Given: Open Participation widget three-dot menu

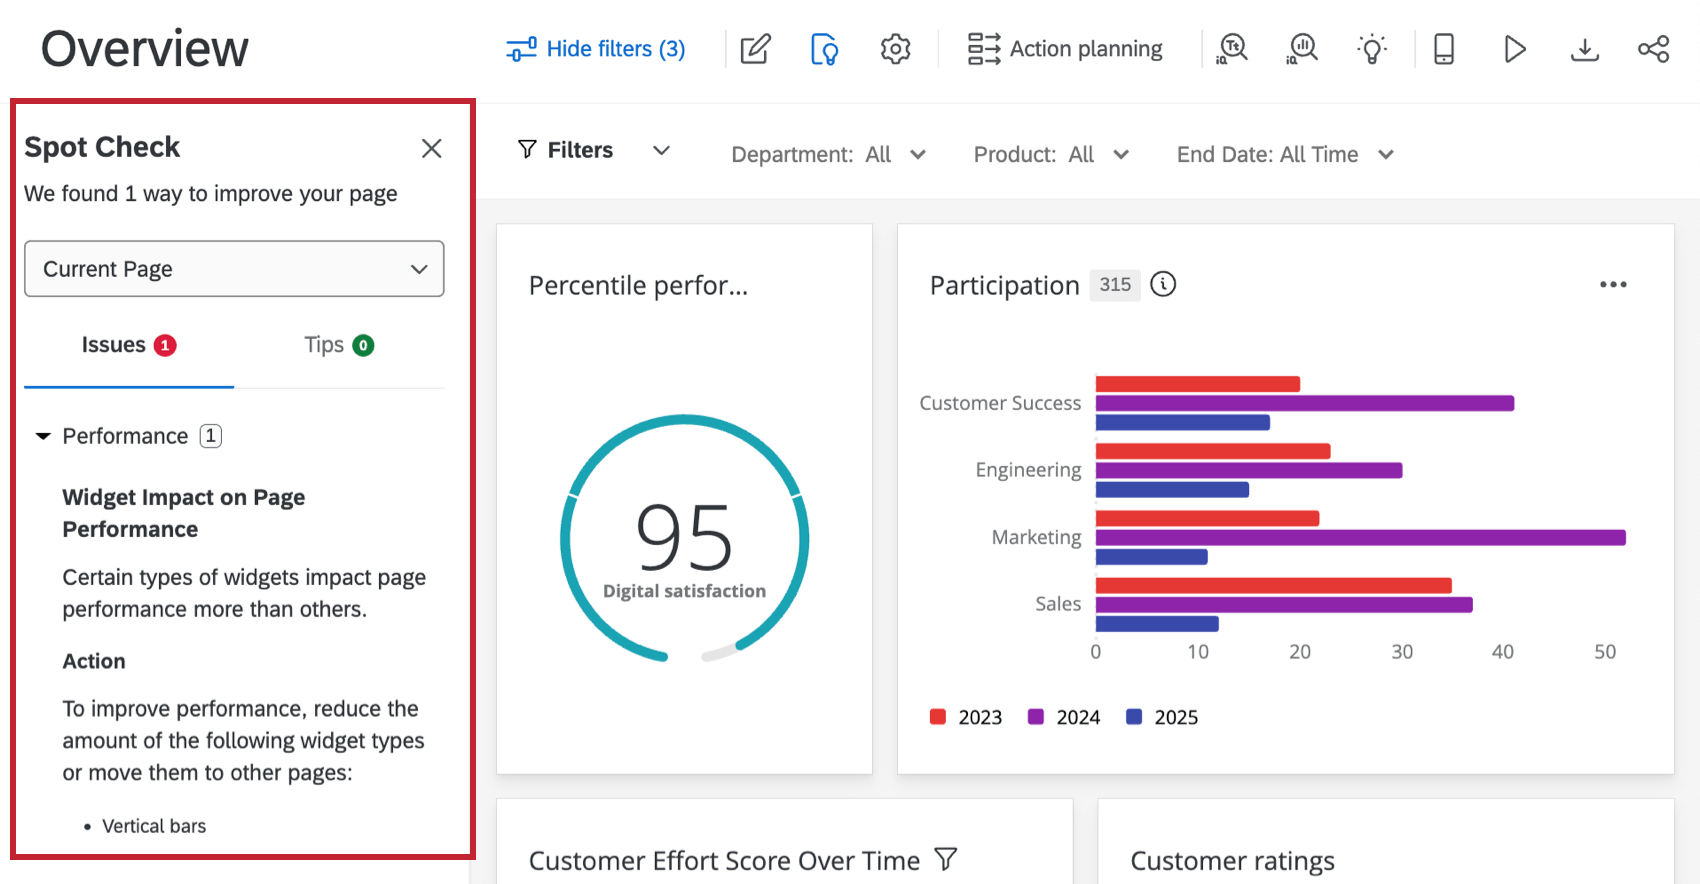Looking at the screenshot, I should pos(1612,285).
